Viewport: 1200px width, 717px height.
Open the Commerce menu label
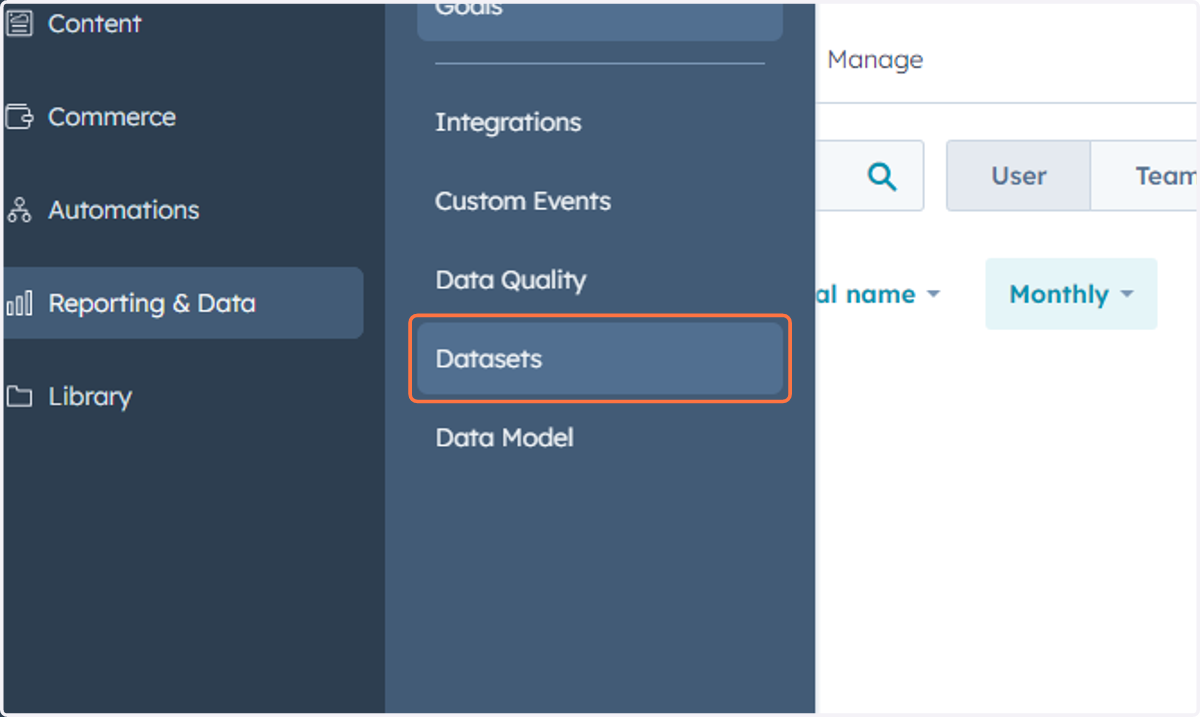pyautogui.click(x=112, y=117)
